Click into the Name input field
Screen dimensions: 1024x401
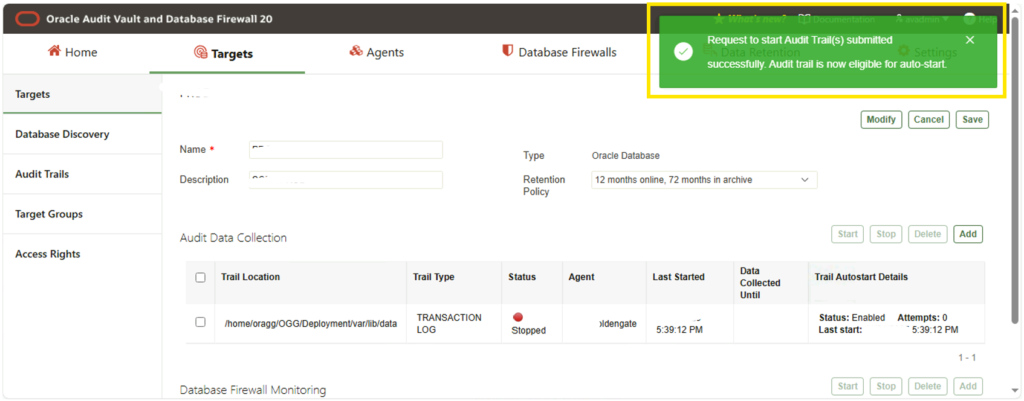coord(346,150)
